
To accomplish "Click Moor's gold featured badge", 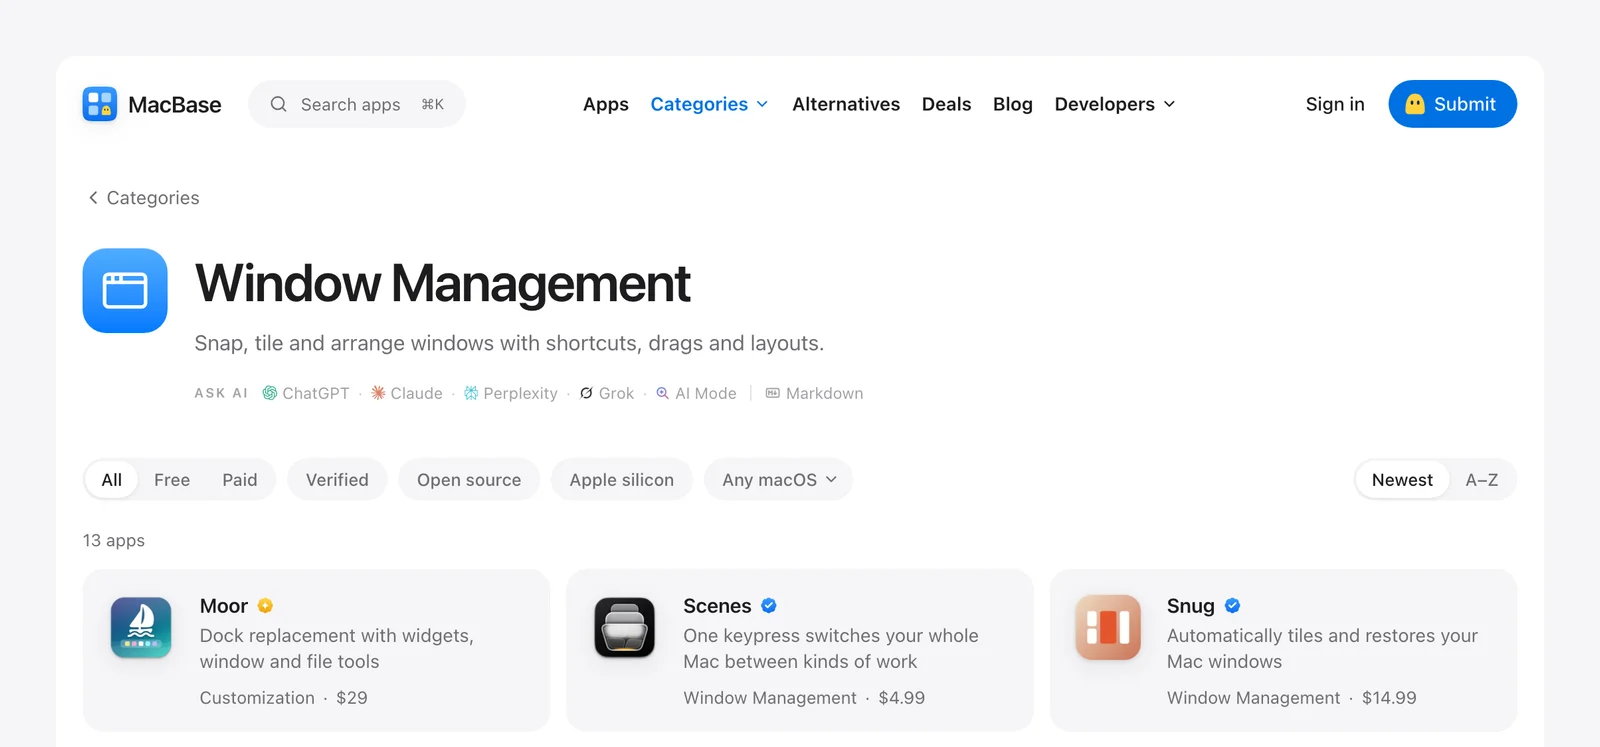I will 265,606.
